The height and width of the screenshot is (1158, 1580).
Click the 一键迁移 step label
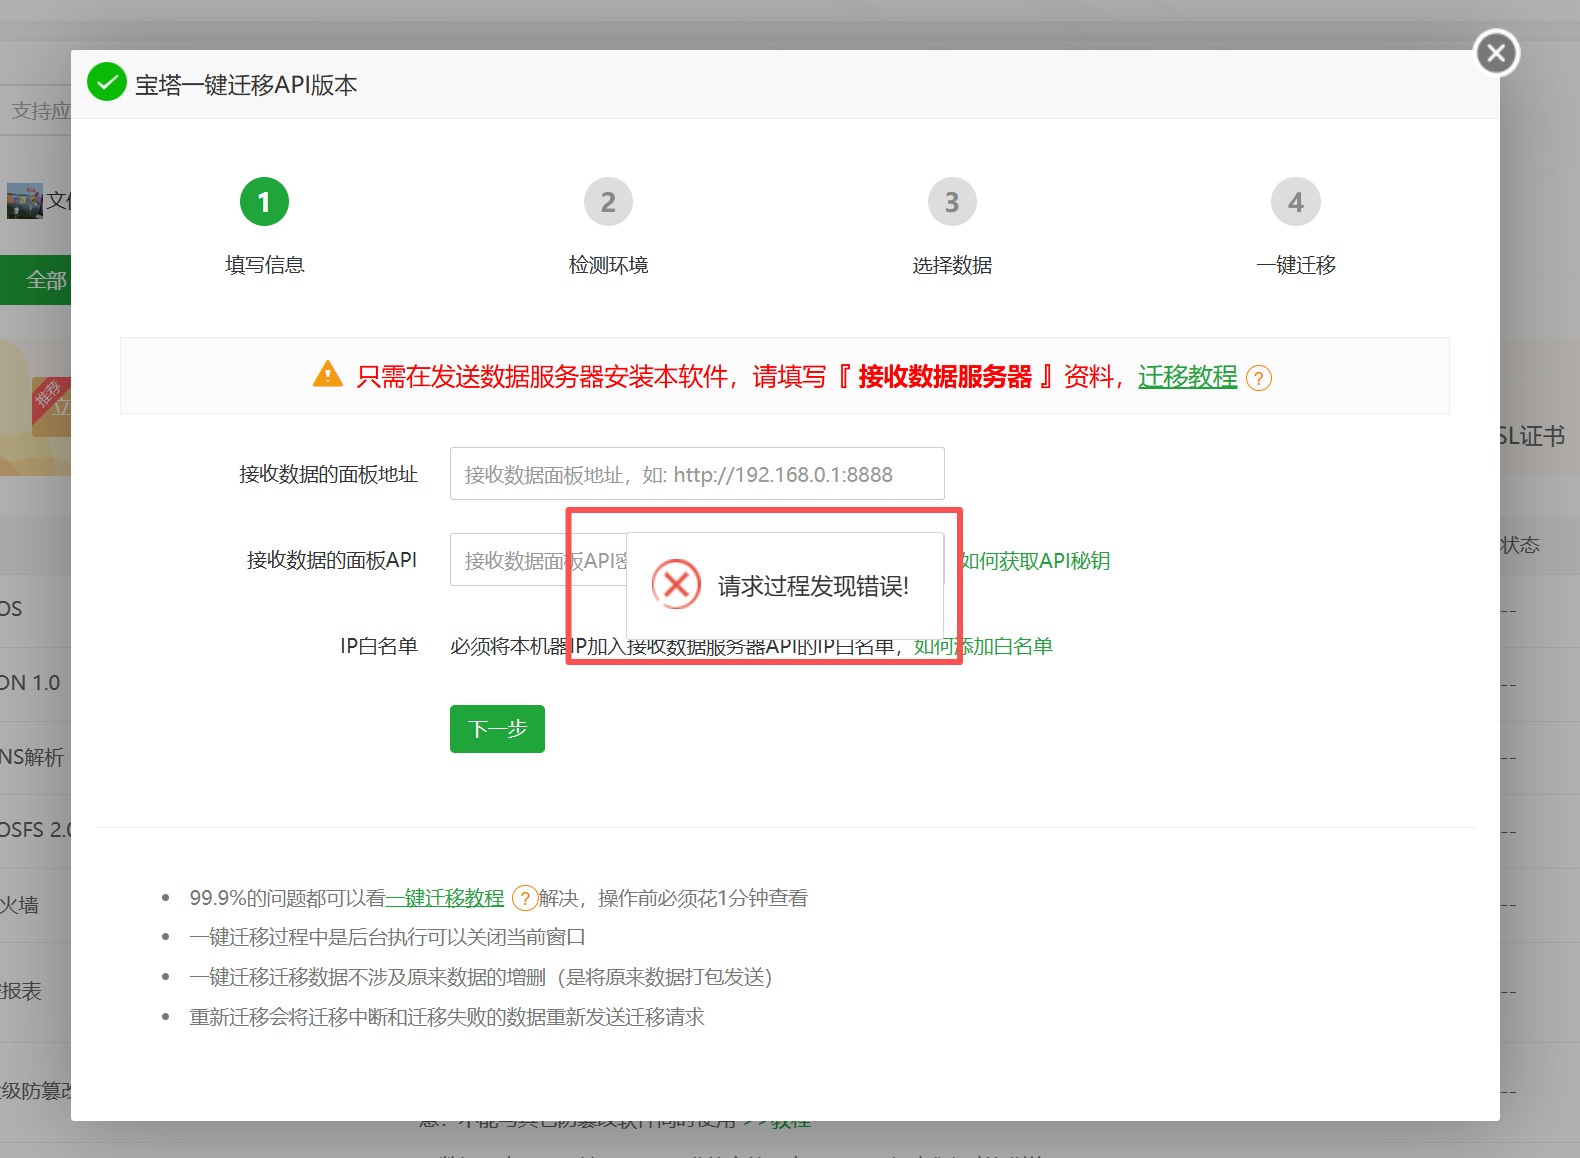[x=1296, y=265]
